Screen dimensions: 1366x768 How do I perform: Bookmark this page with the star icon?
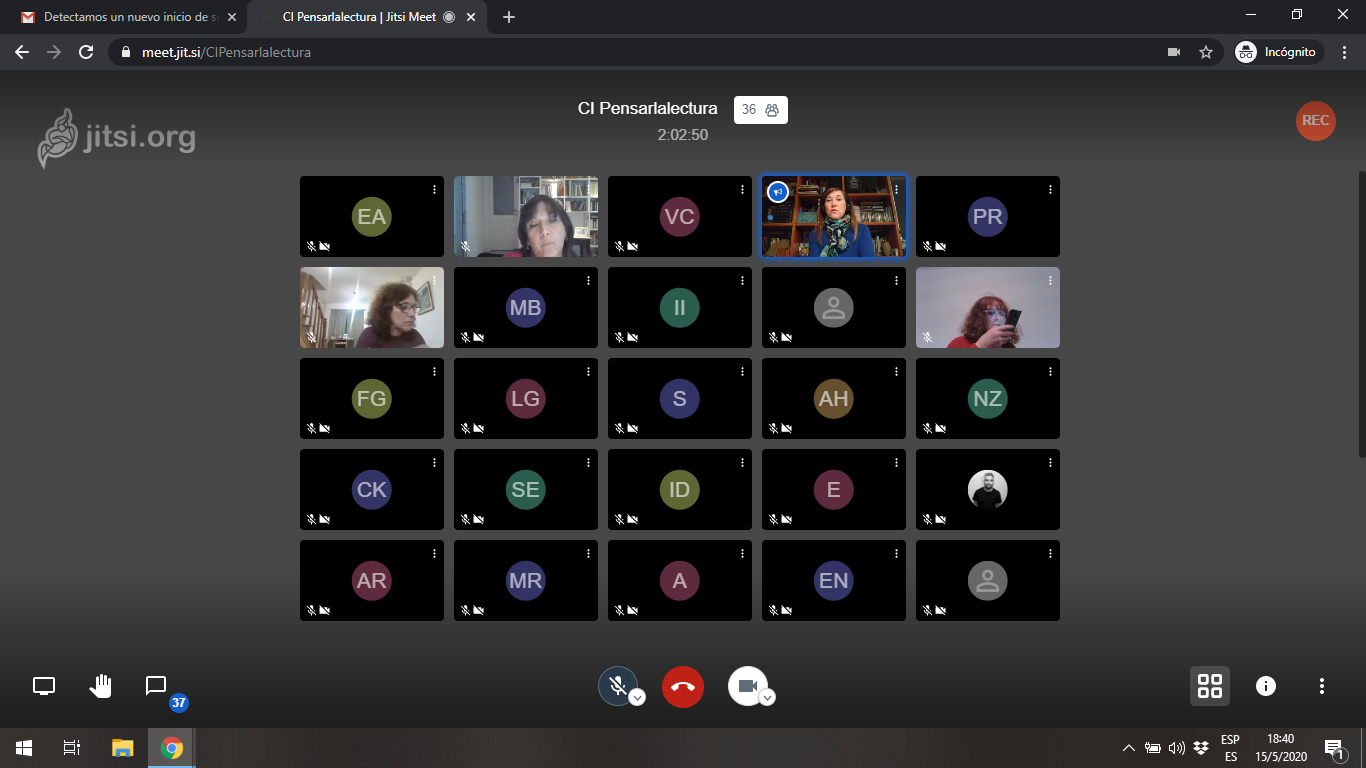coord(1206,52)
